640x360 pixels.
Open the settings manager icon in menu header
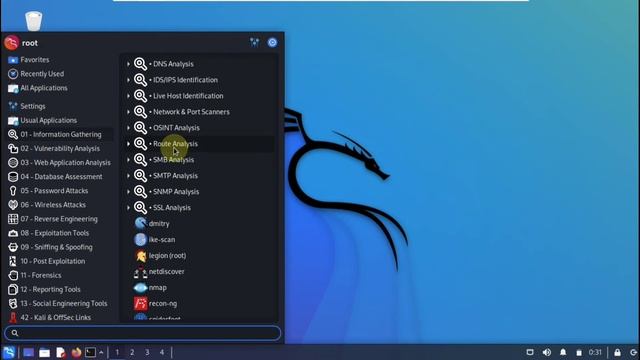click(255, 42)
